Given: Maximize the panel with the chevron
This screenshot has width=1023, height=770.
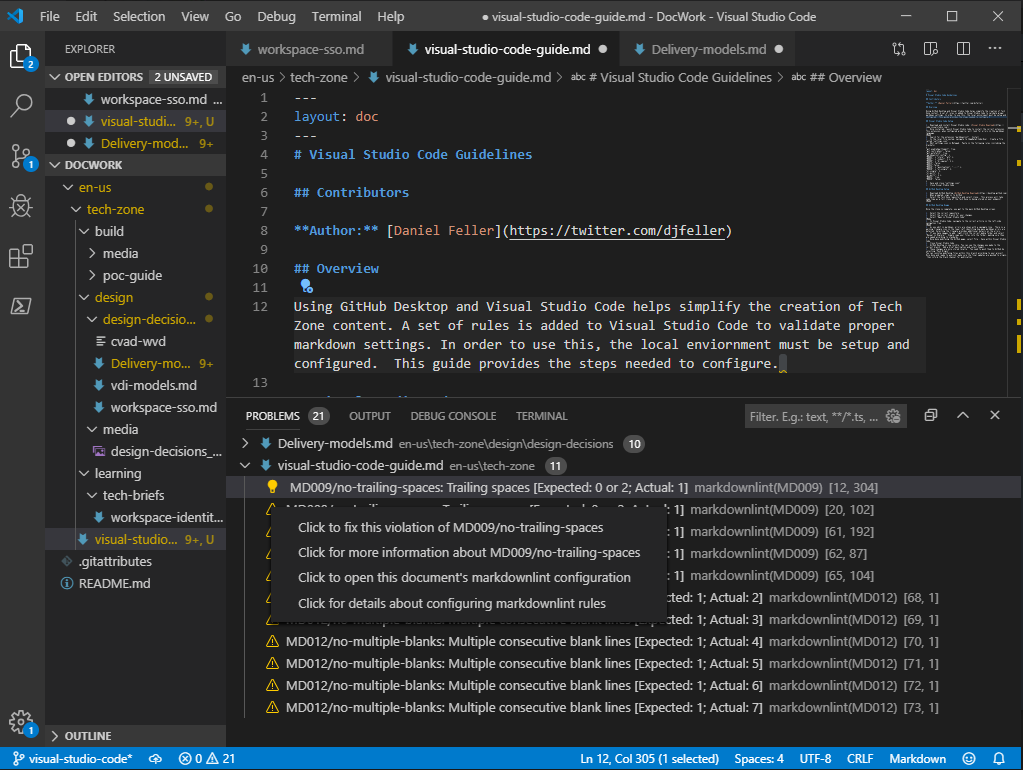Looking at the screenshot, I should point(964,415).
